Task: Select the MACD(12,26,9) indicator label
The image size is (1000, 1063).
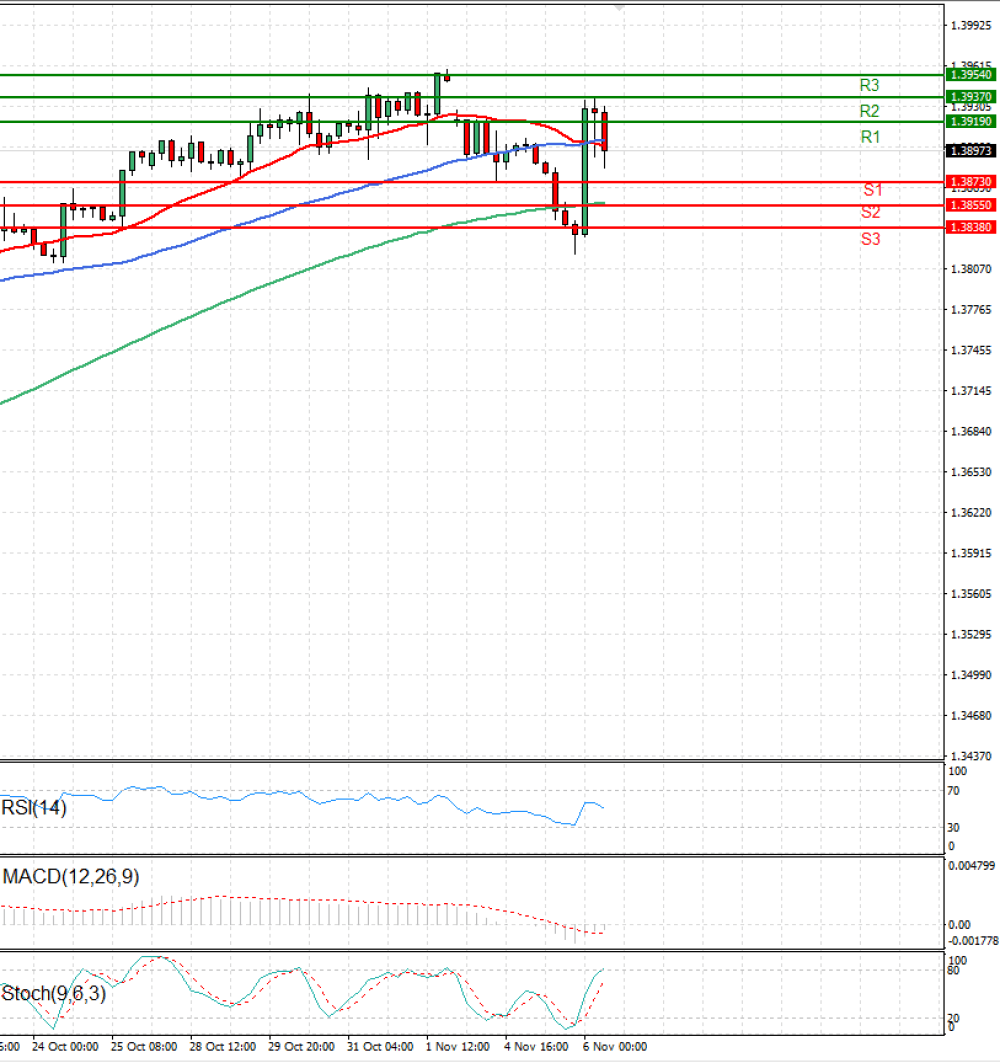Action: tap(71, 877)
